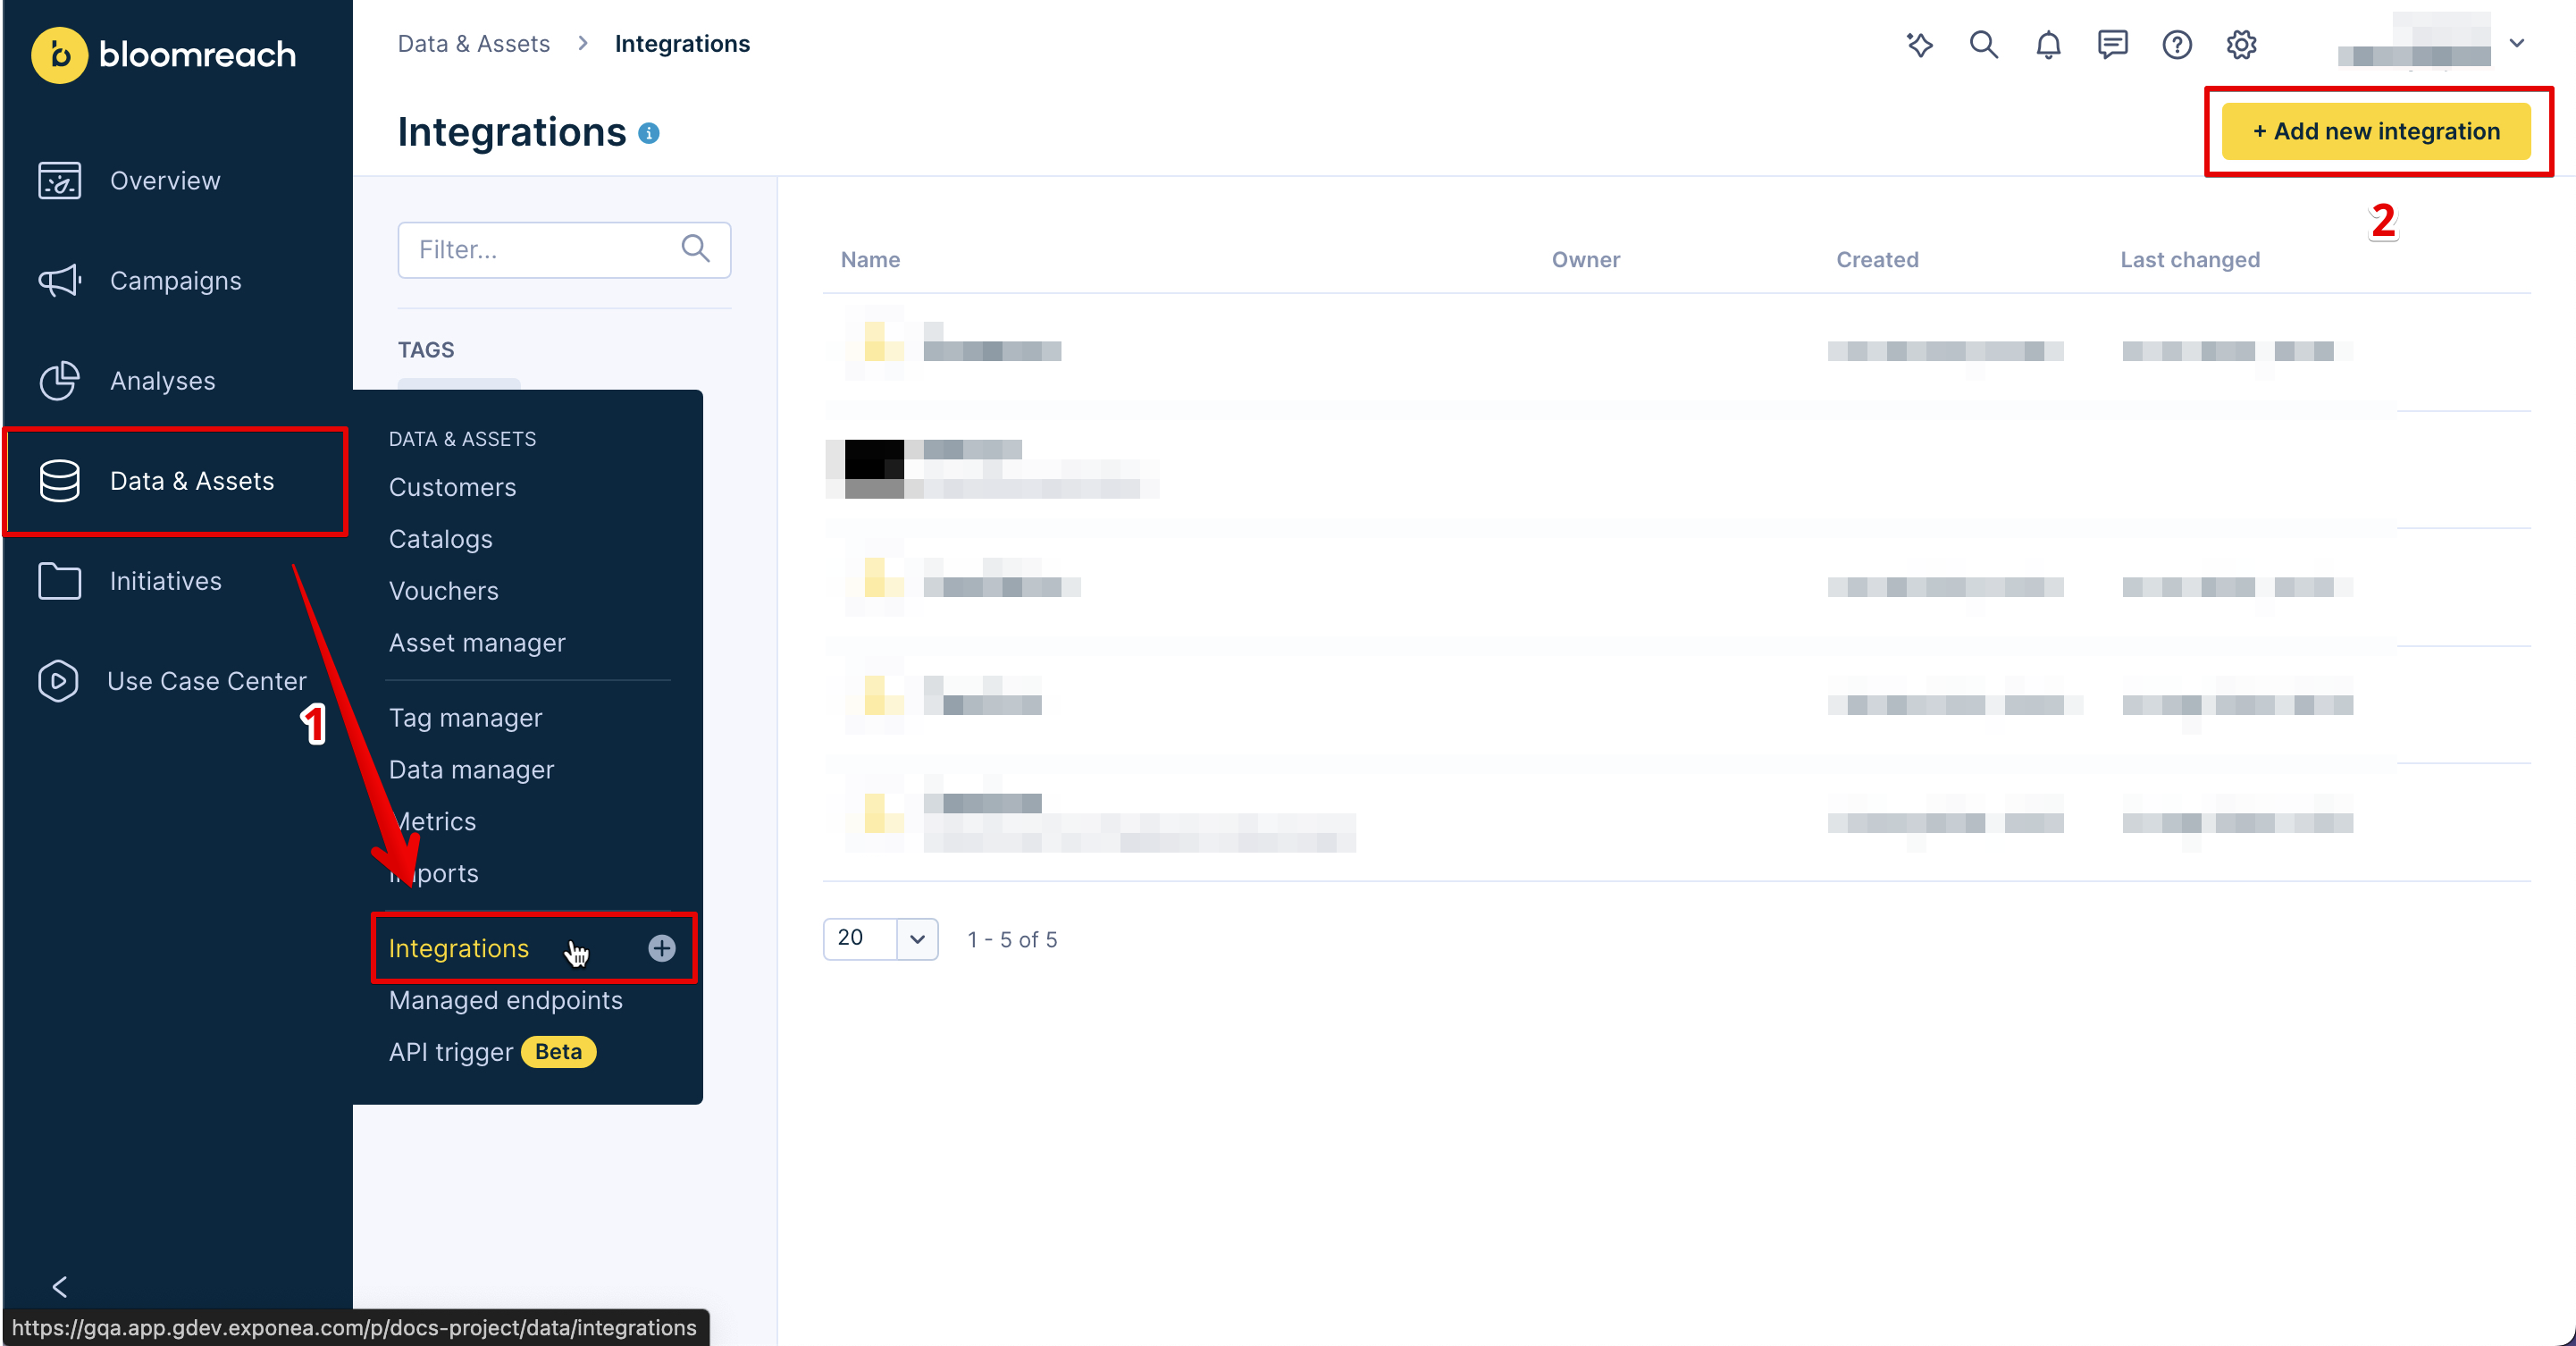Click the filter search magnifier icon
Image resolution: width=2576 pixels, height=1346 pixels.
click(695, 248)
